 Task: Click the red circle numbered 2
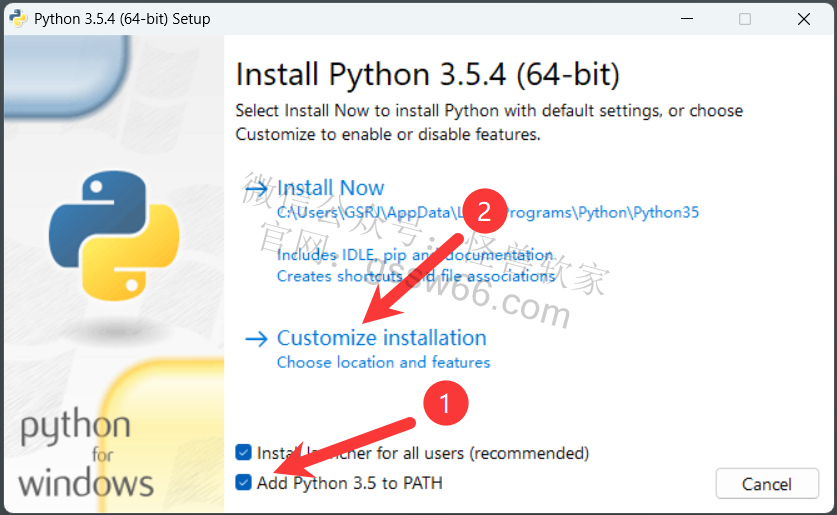(484, 211)
